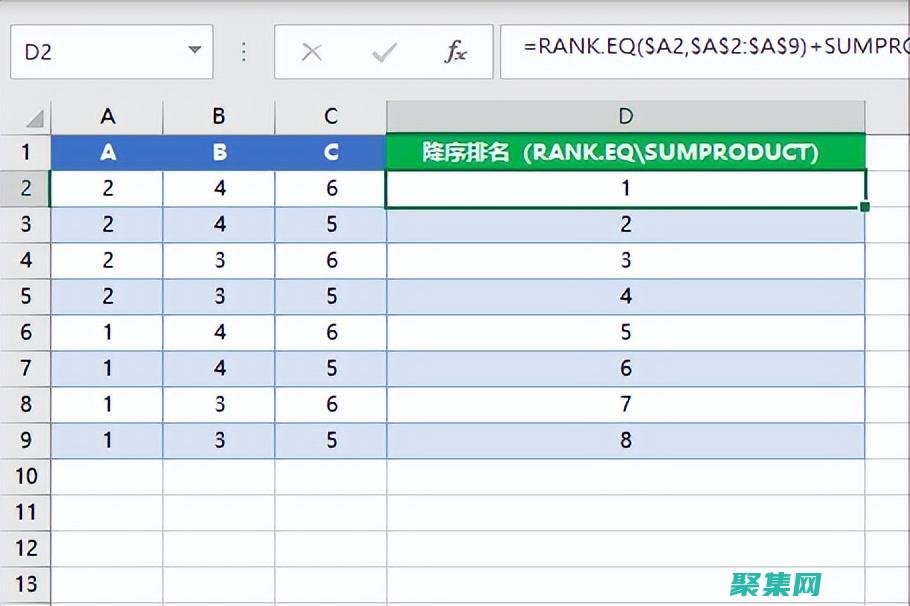Viewport: 910px width, 606px height.
Task: Click the confirm checkmark icon in formula bar
Action: tap(384, 49)
